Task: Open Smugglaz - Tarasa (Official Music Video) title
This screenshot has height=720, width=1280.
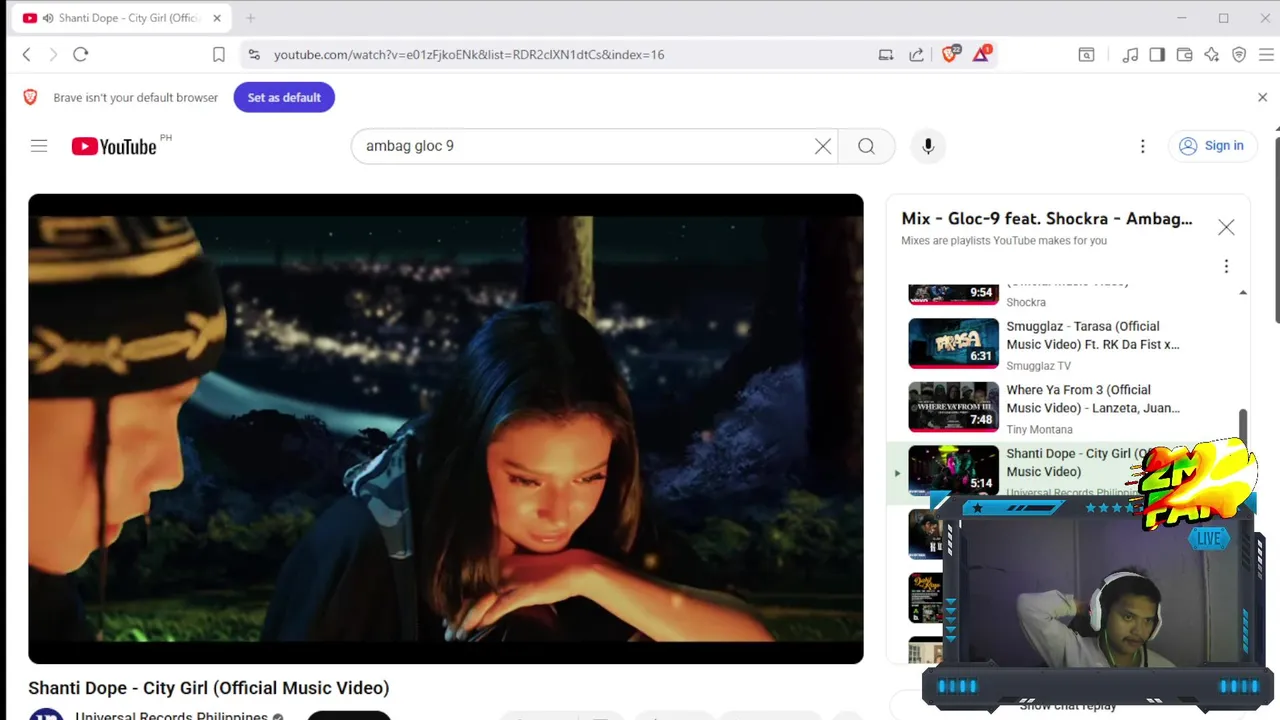Action: 1093,335
